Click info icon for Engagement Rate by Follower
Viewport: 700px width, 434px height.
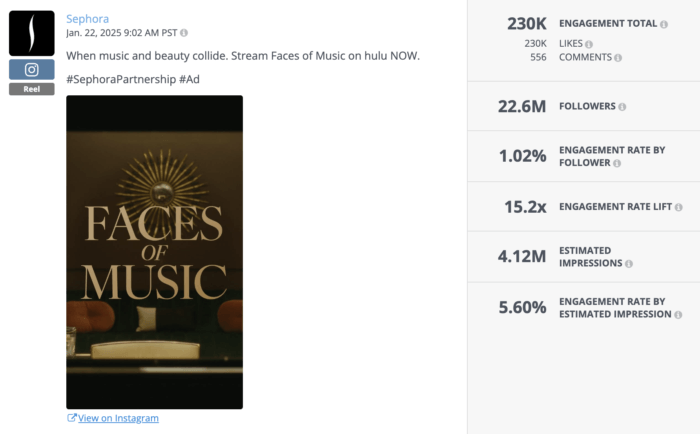point(617,163)
